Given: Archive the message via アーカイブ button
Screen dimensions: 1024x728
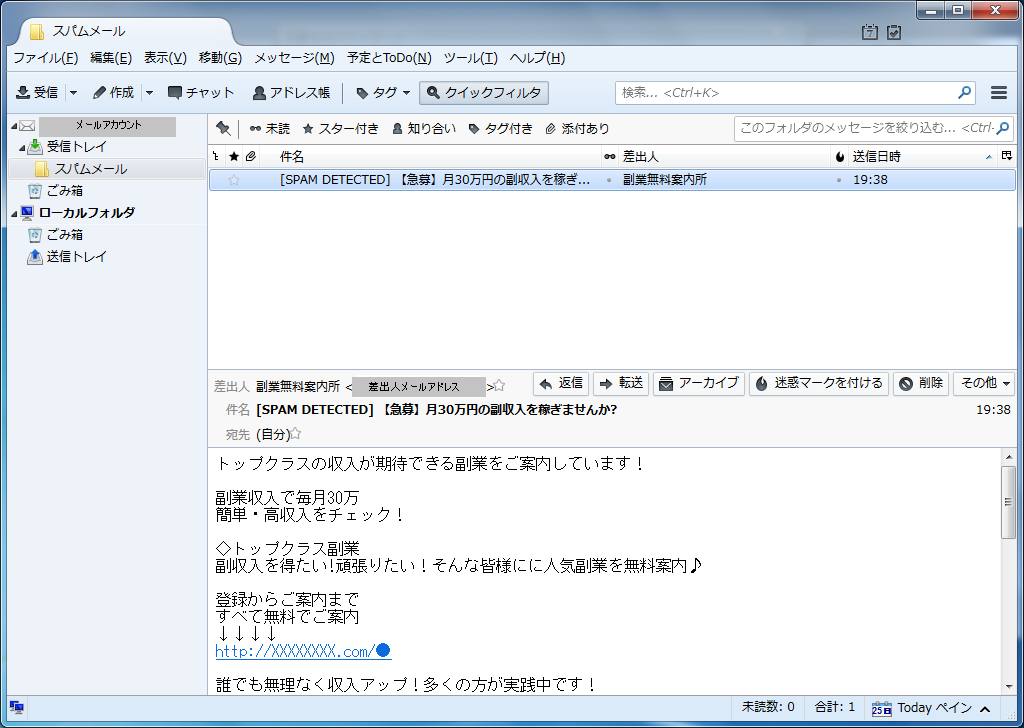Looking at the screenshot, I should [699, 384].
